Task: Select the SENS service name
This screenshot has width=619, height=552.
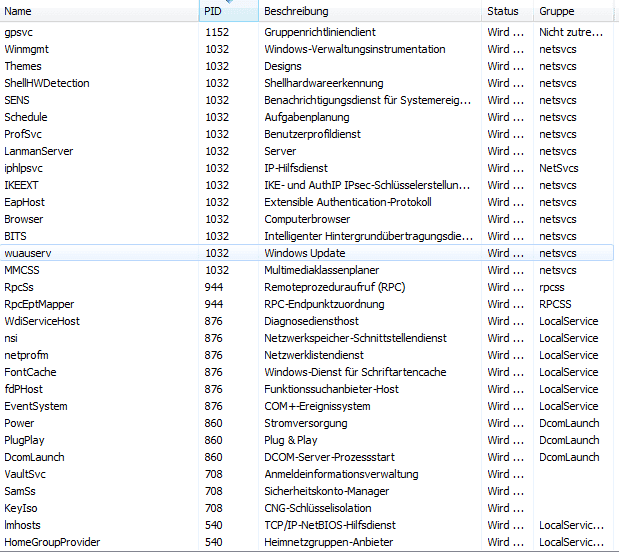Action: click(17, 100)
